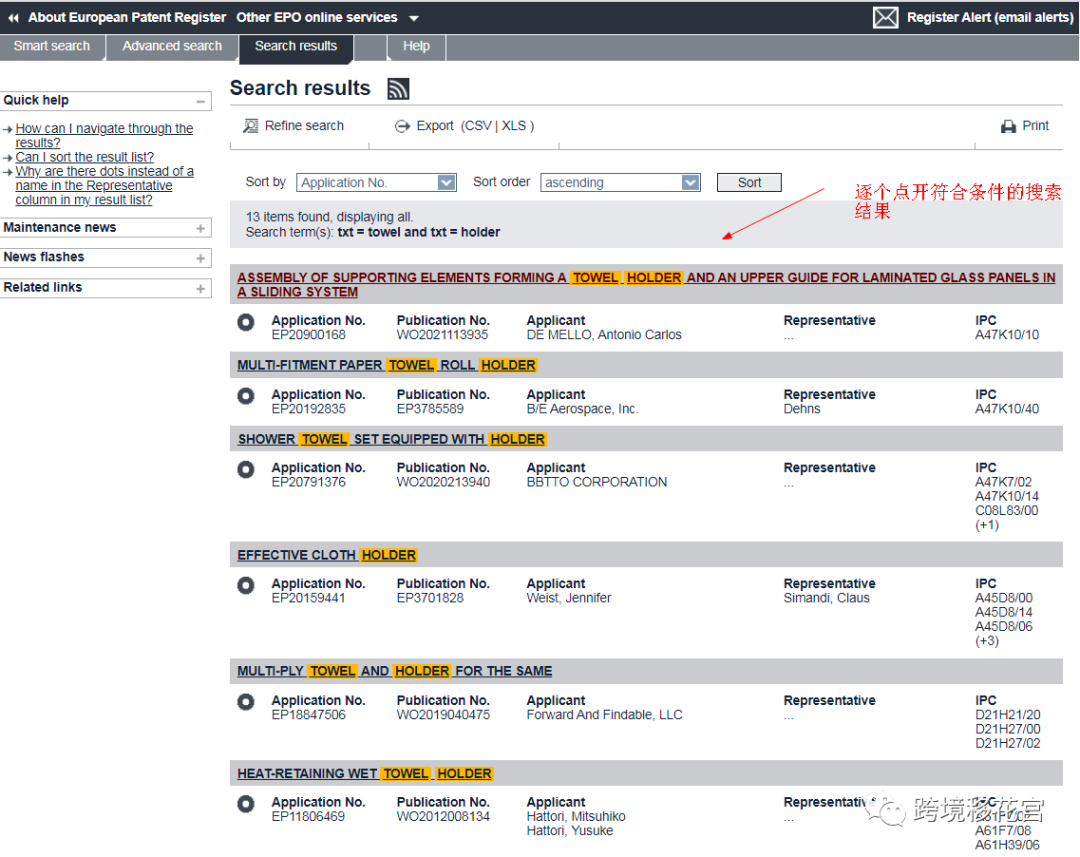Click publication number WO2021113935
1080x857 pixels.
click(442, 335)
